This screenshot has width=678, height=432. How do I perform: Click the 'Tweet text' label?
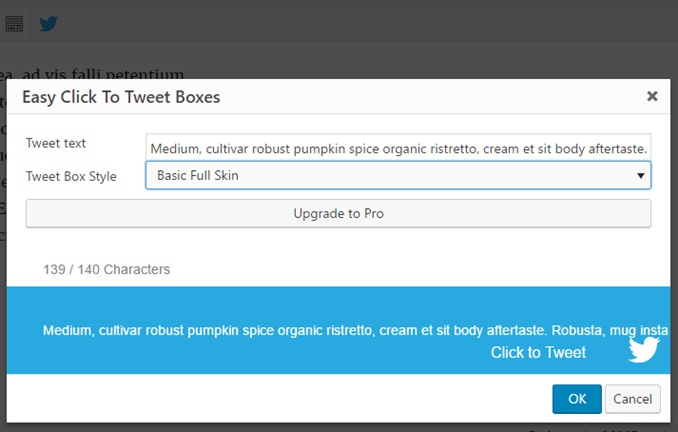(56, 143)
